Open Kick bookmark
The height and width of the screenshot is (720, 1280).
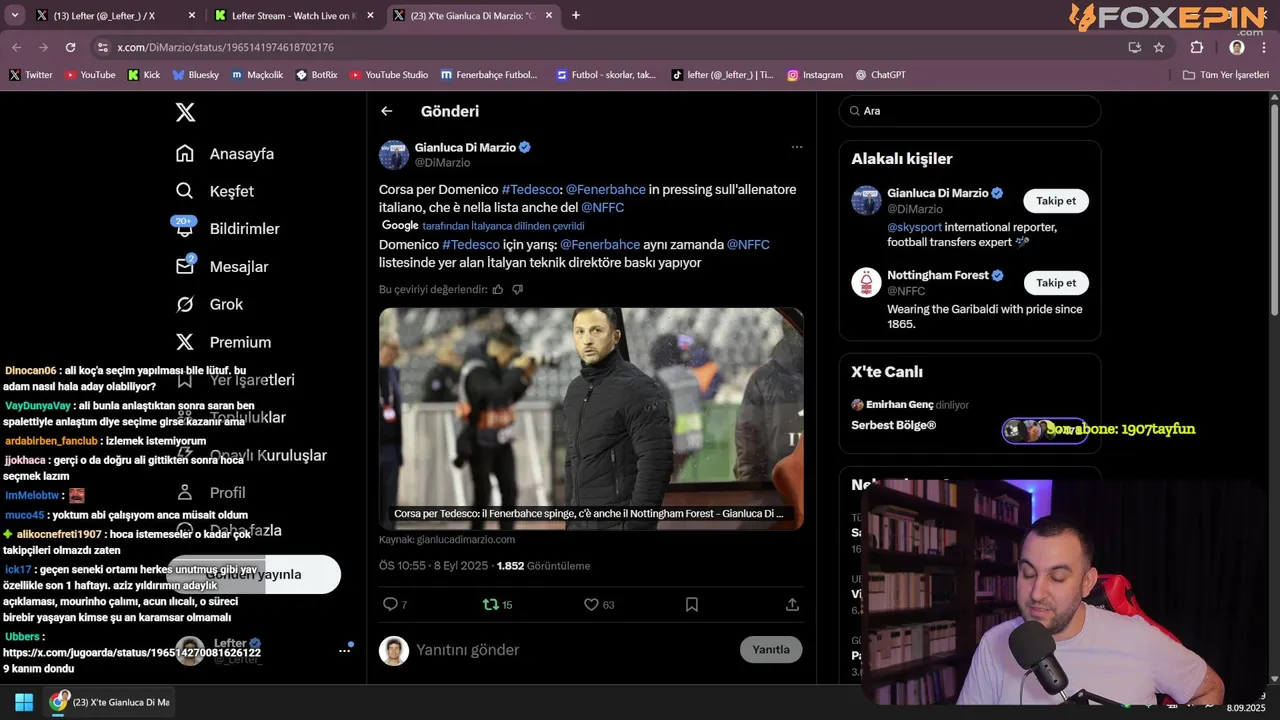pos(144,75)
